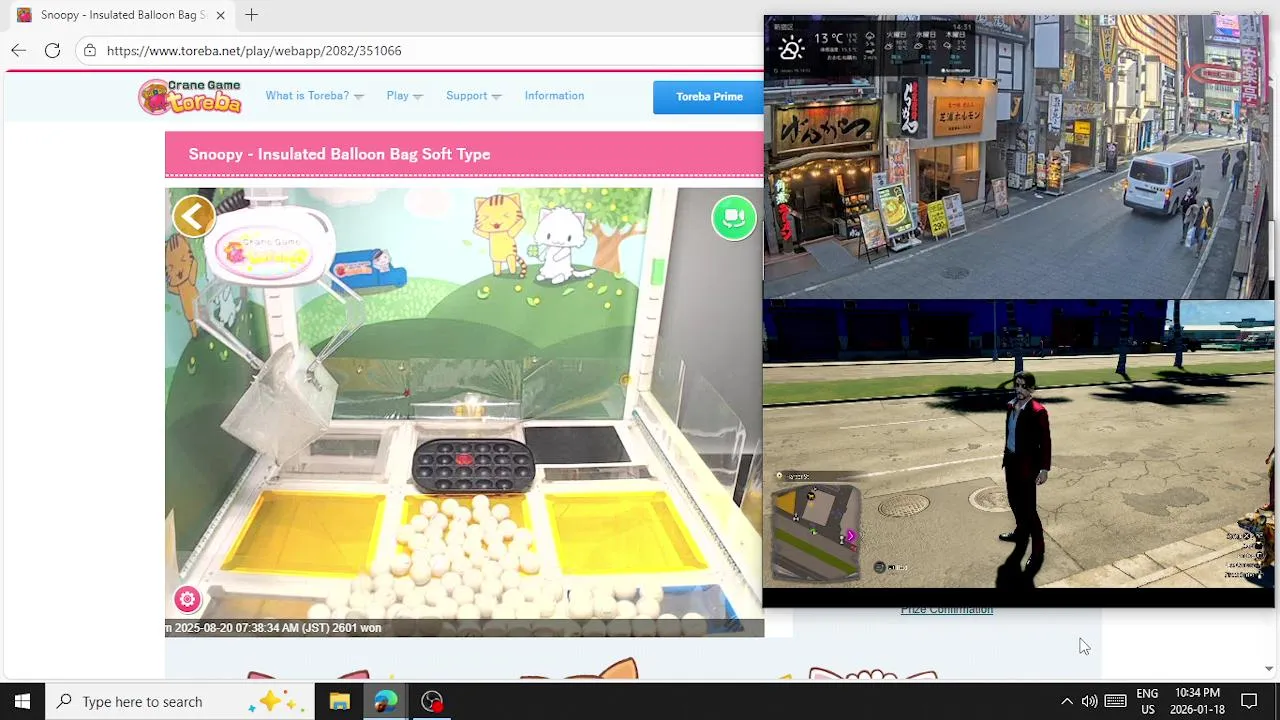Click the Snoopy - Insulated Balloon Bag heading
Viewport: 1280px width, 720px height.
coord(339,154)
